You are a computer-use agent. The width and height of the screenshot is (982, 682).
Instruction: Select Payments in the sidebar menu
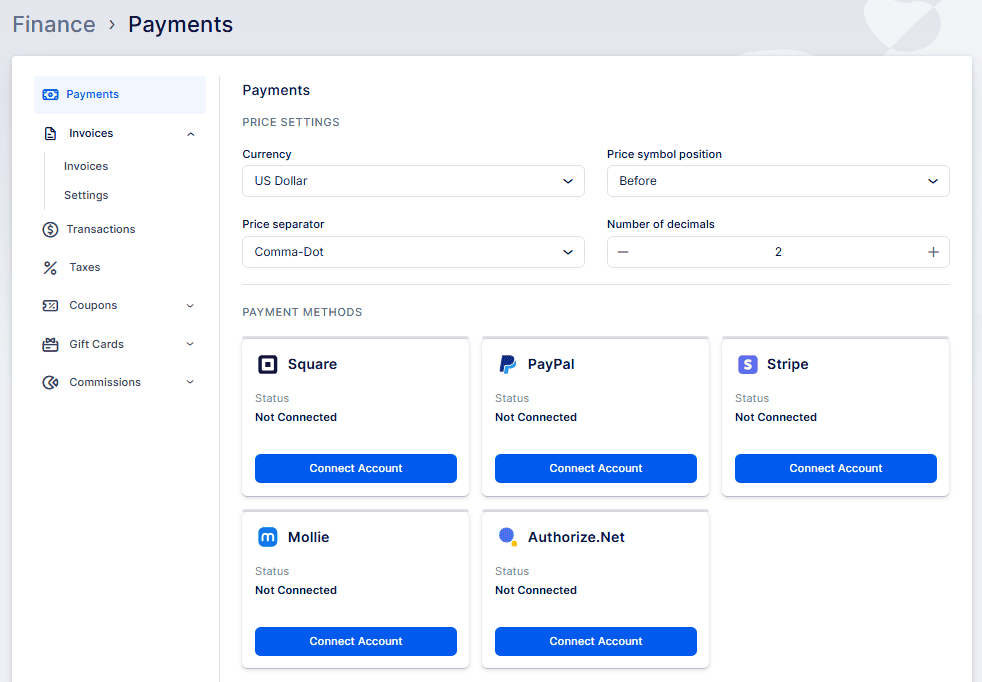point(120,95)
